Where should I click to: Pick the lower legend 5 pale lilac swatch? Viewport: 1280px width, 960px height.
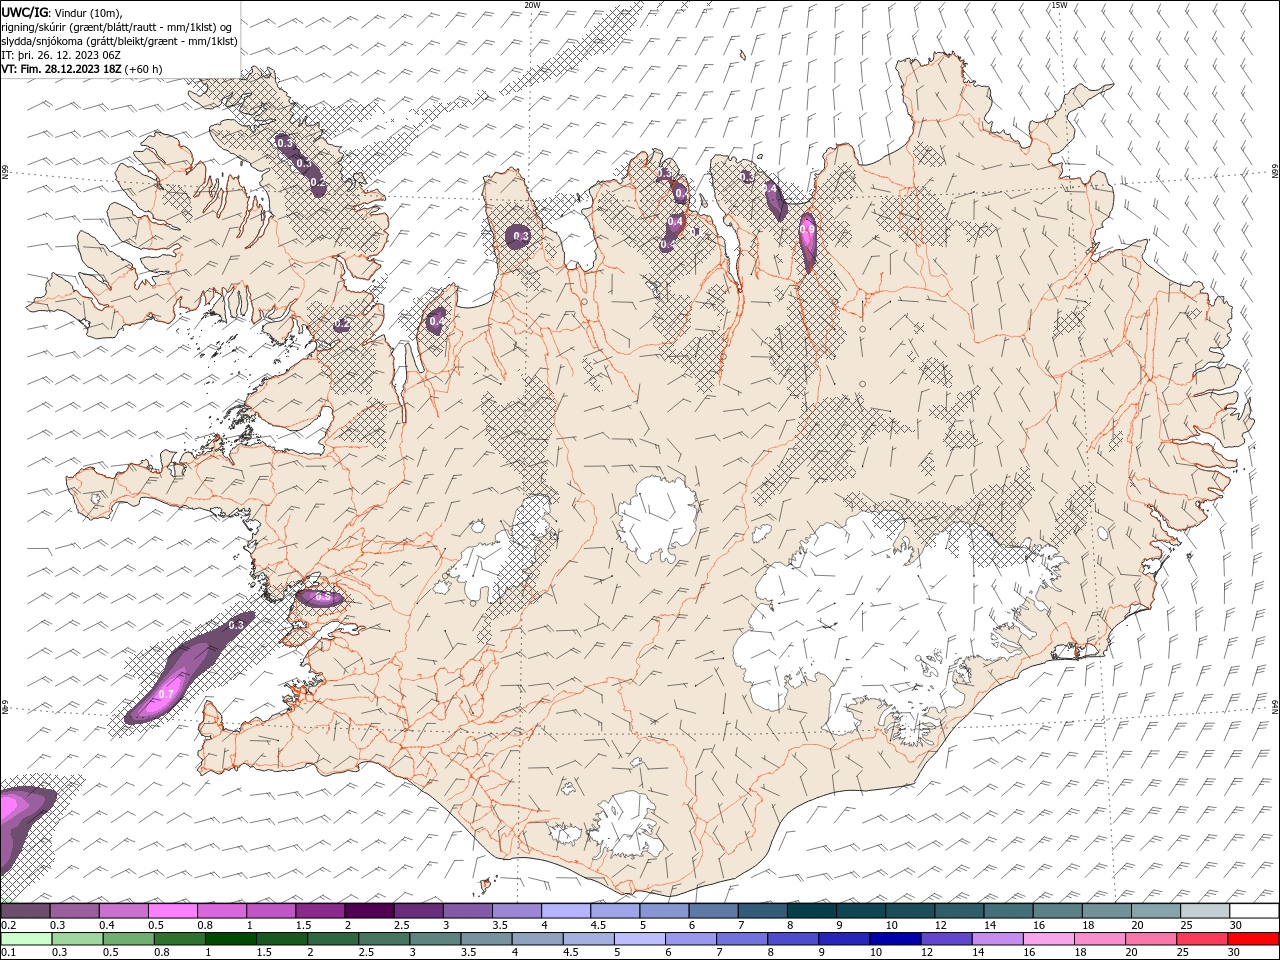pyautogui.click(x=641, y=939)
